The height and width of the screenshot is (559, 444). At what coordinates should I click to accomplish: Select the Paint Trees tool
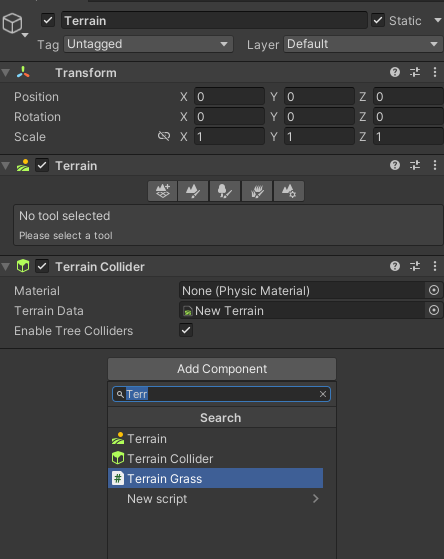click(225, 191)
